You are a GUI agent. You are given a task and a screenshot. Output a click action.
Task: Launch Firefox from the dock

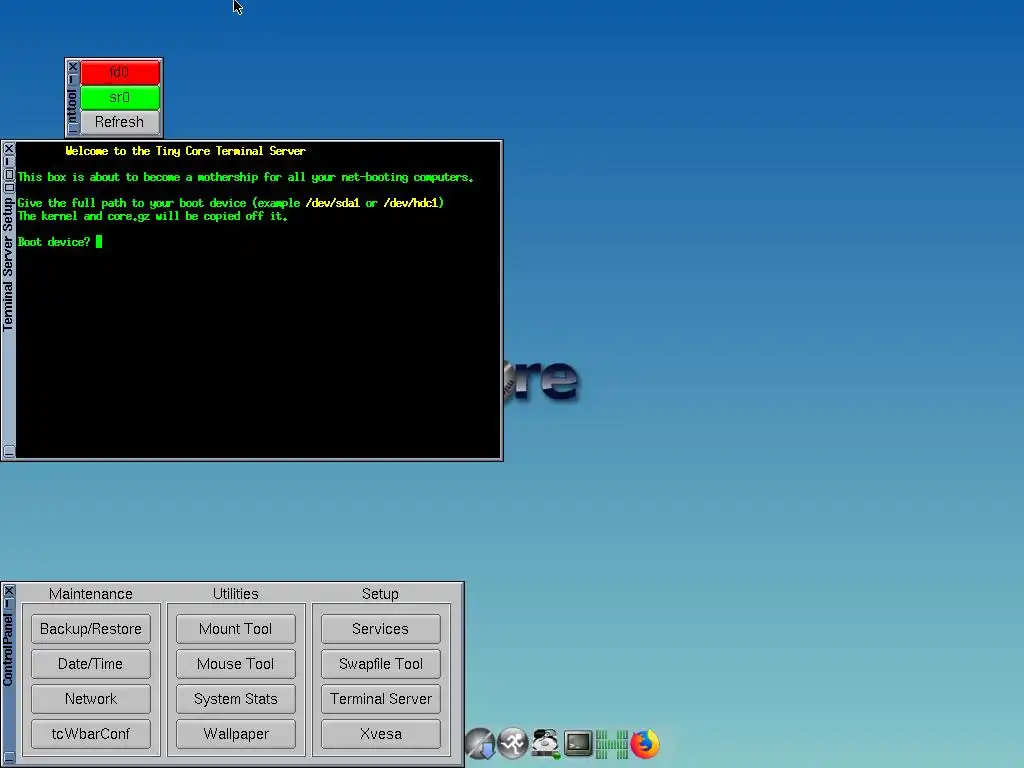645,743
